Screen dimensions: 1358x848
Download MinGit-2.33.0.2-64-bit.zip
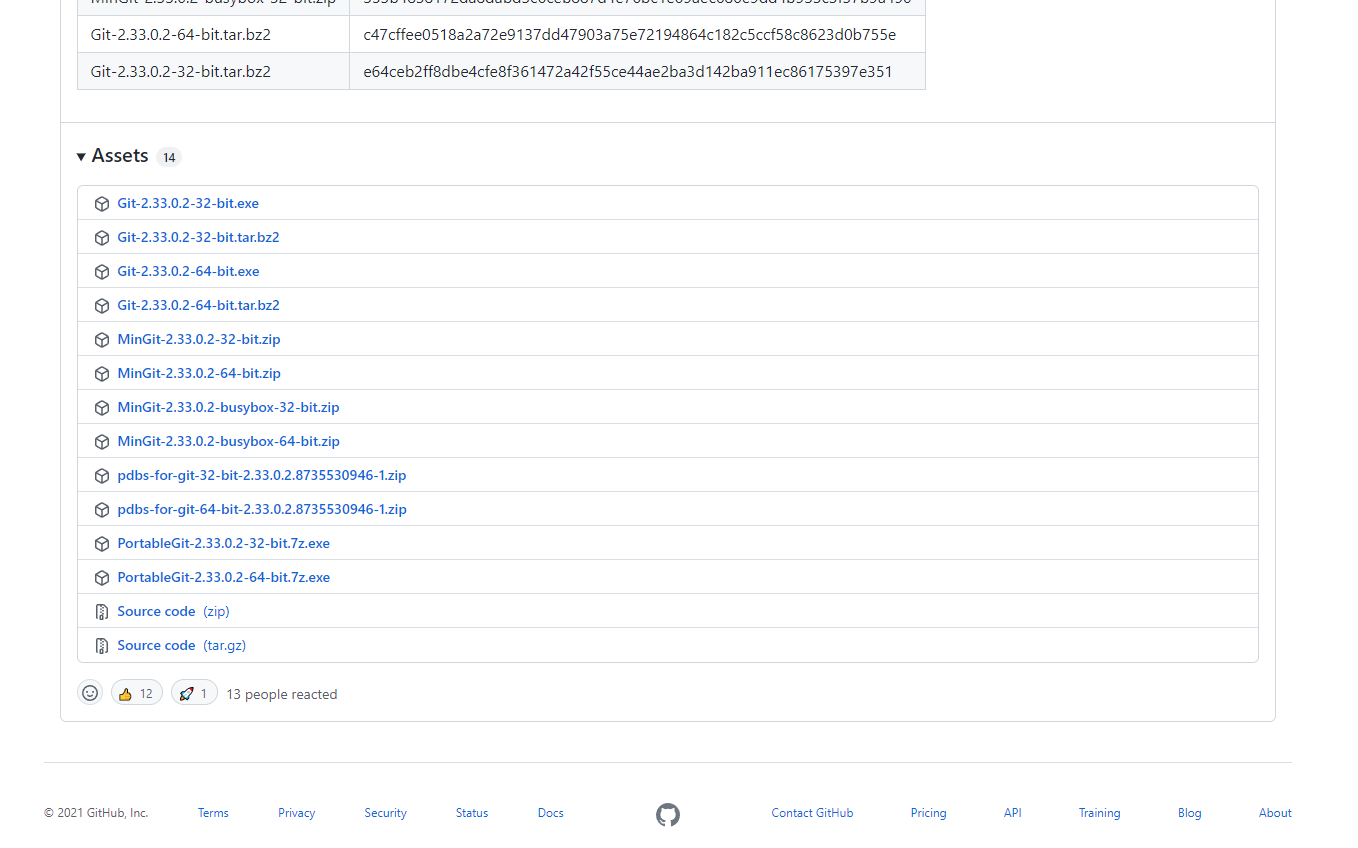[199, 373]
